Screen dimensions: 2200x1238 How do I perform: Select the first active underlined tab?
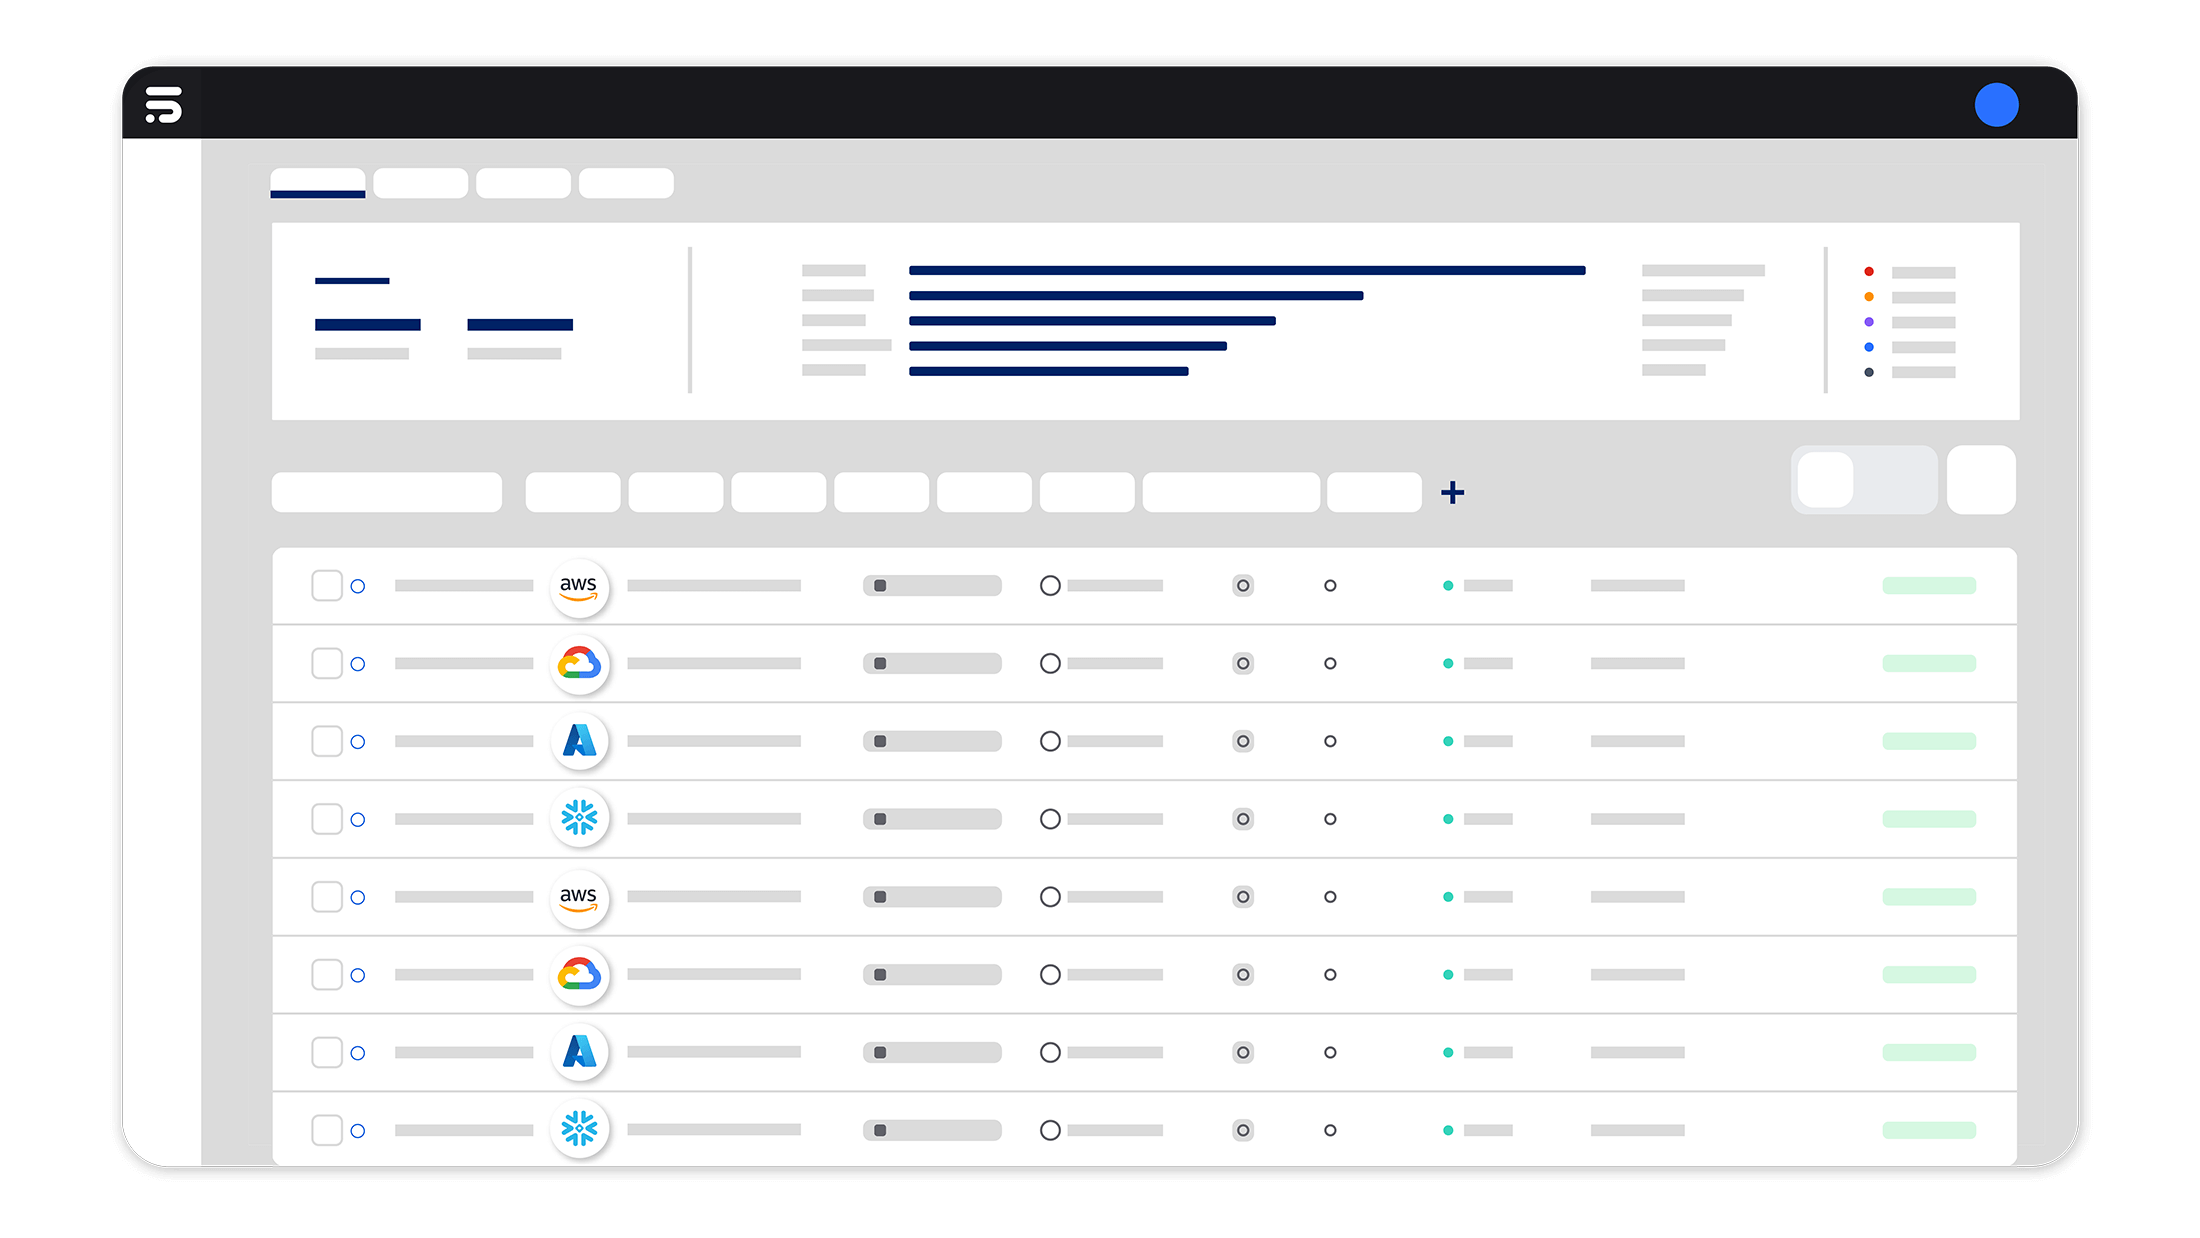[x=318, y=183]
